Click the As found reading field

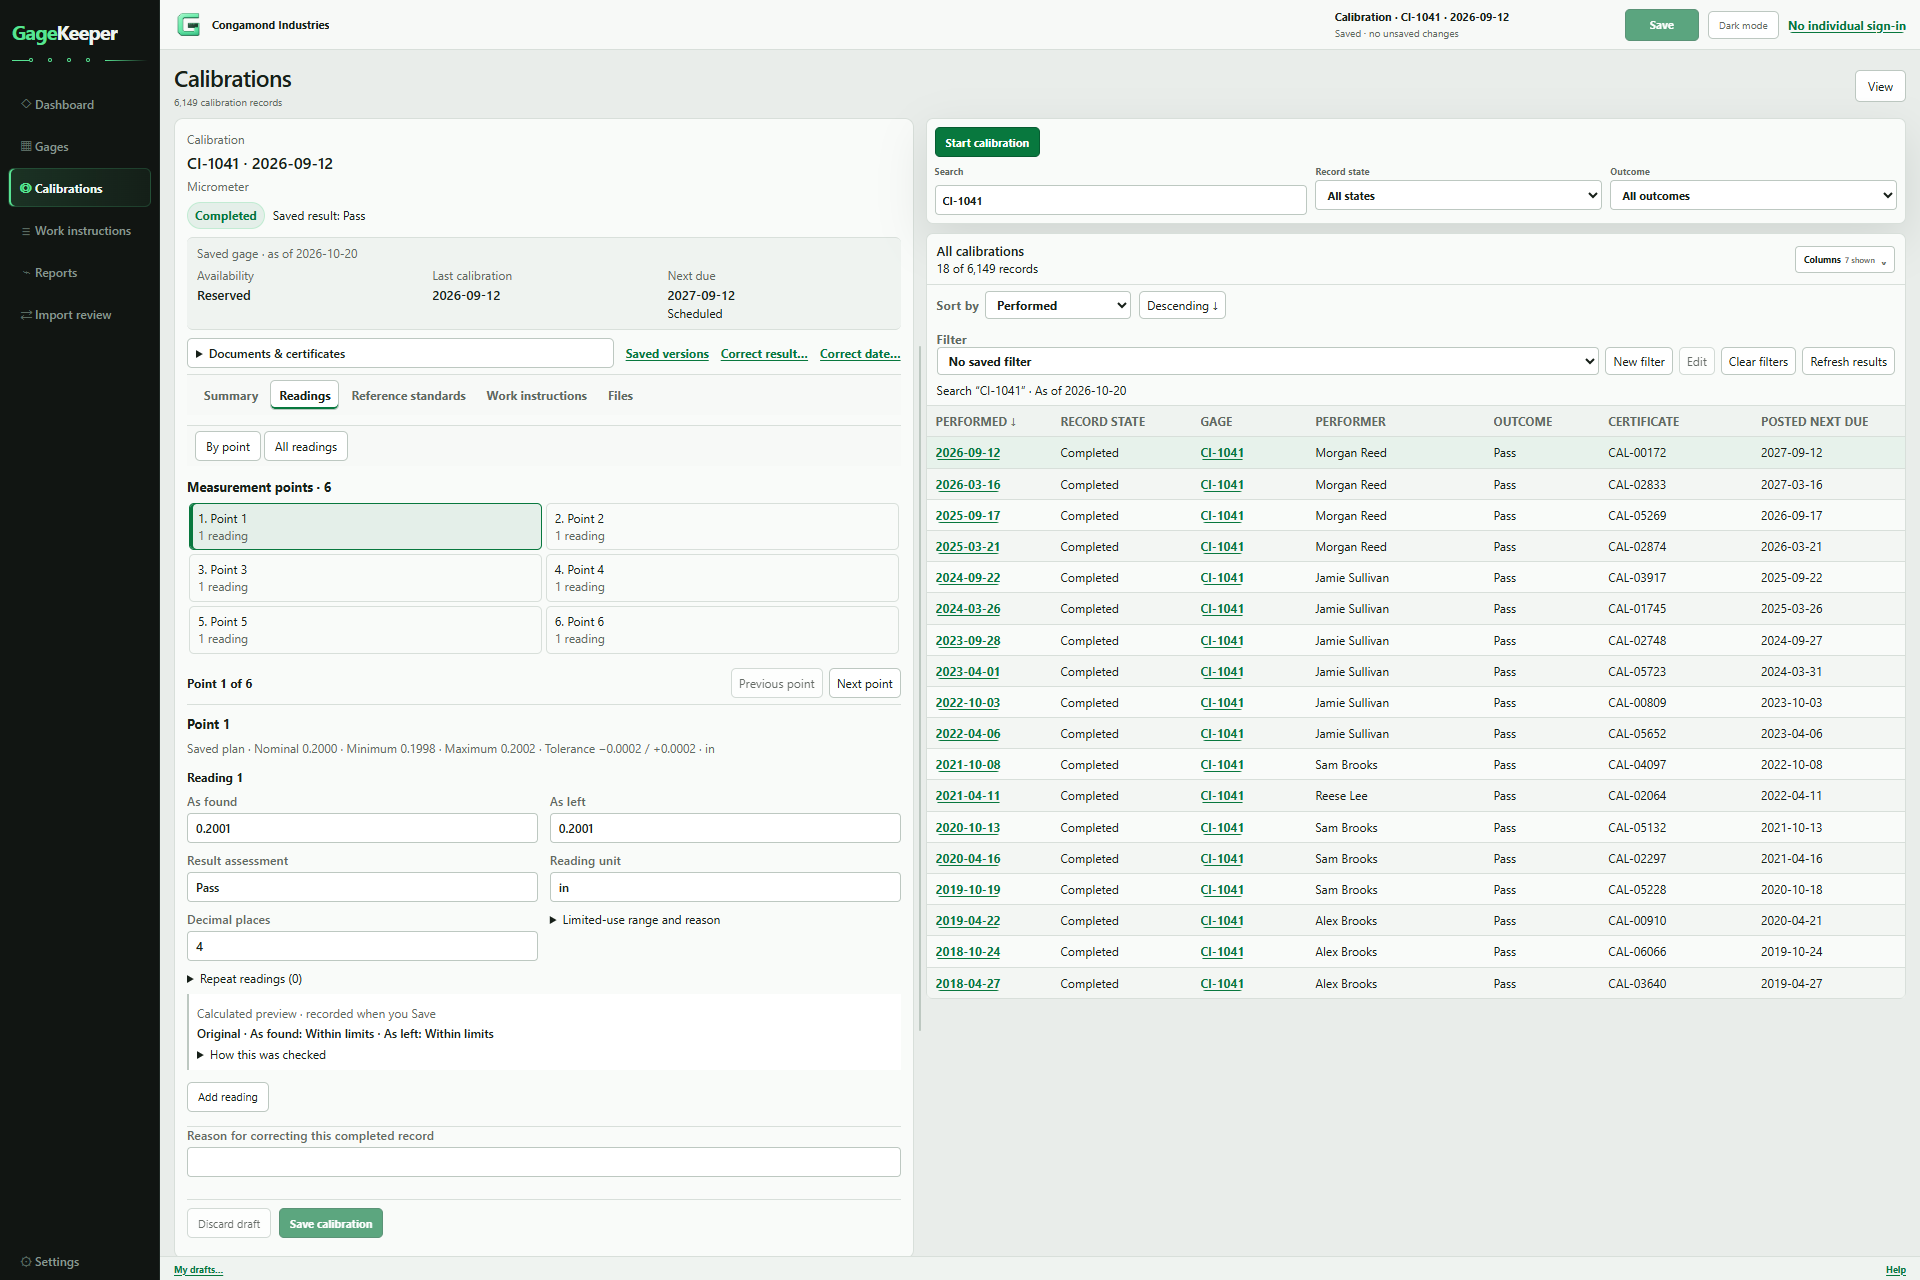tap(362, 829)
